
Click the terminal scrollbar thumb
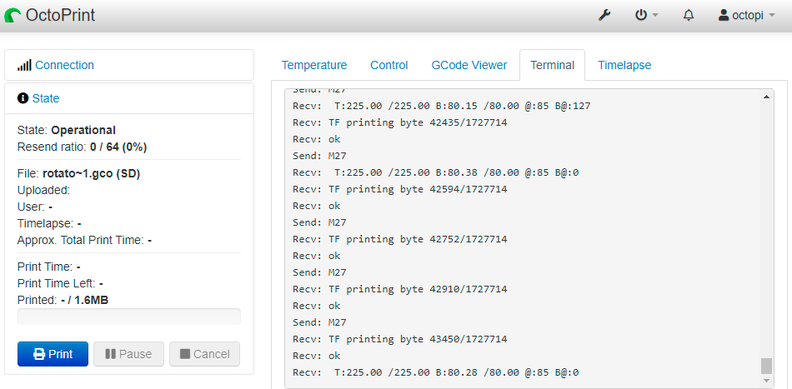(x=766, y=365)
